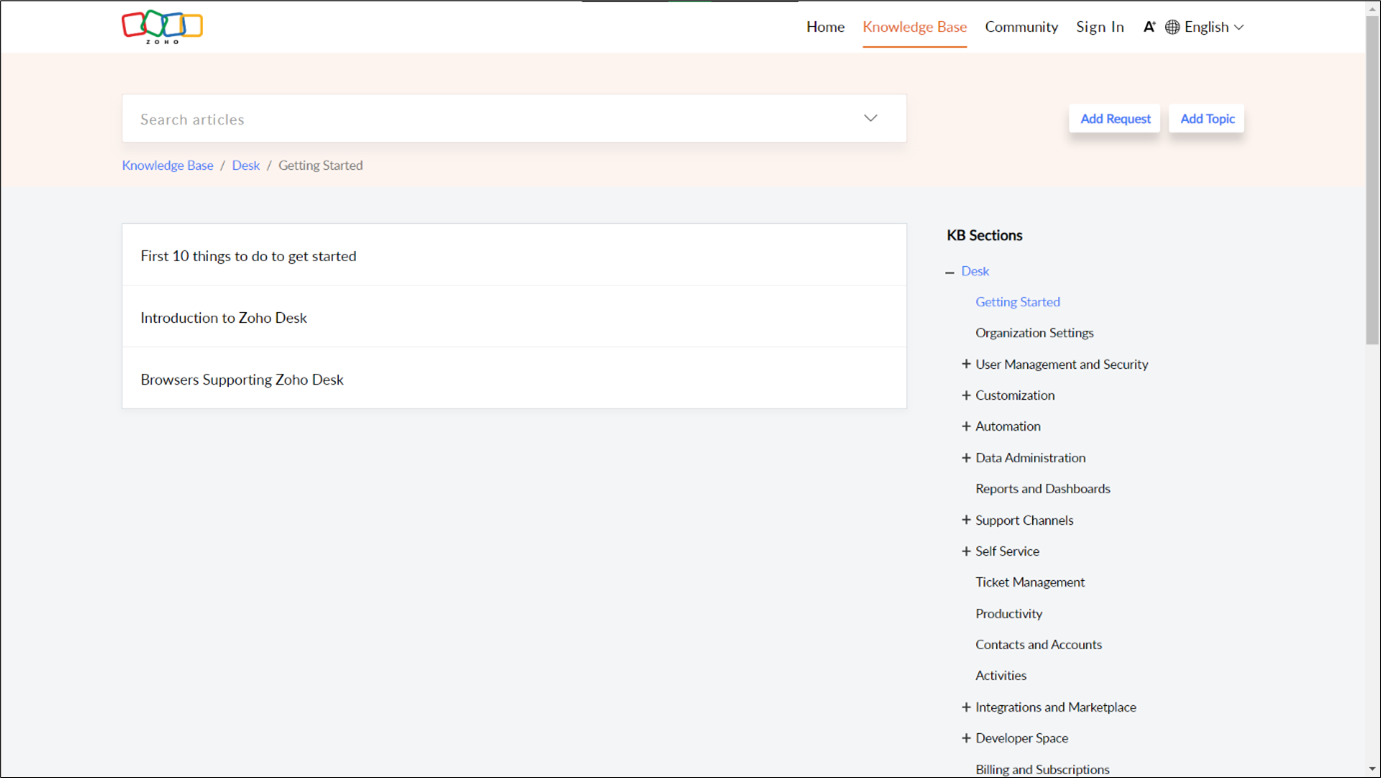This screenshot has height=778, width=1381.
Task: Click the globe language icon
Action: [x=1172, y=27]
